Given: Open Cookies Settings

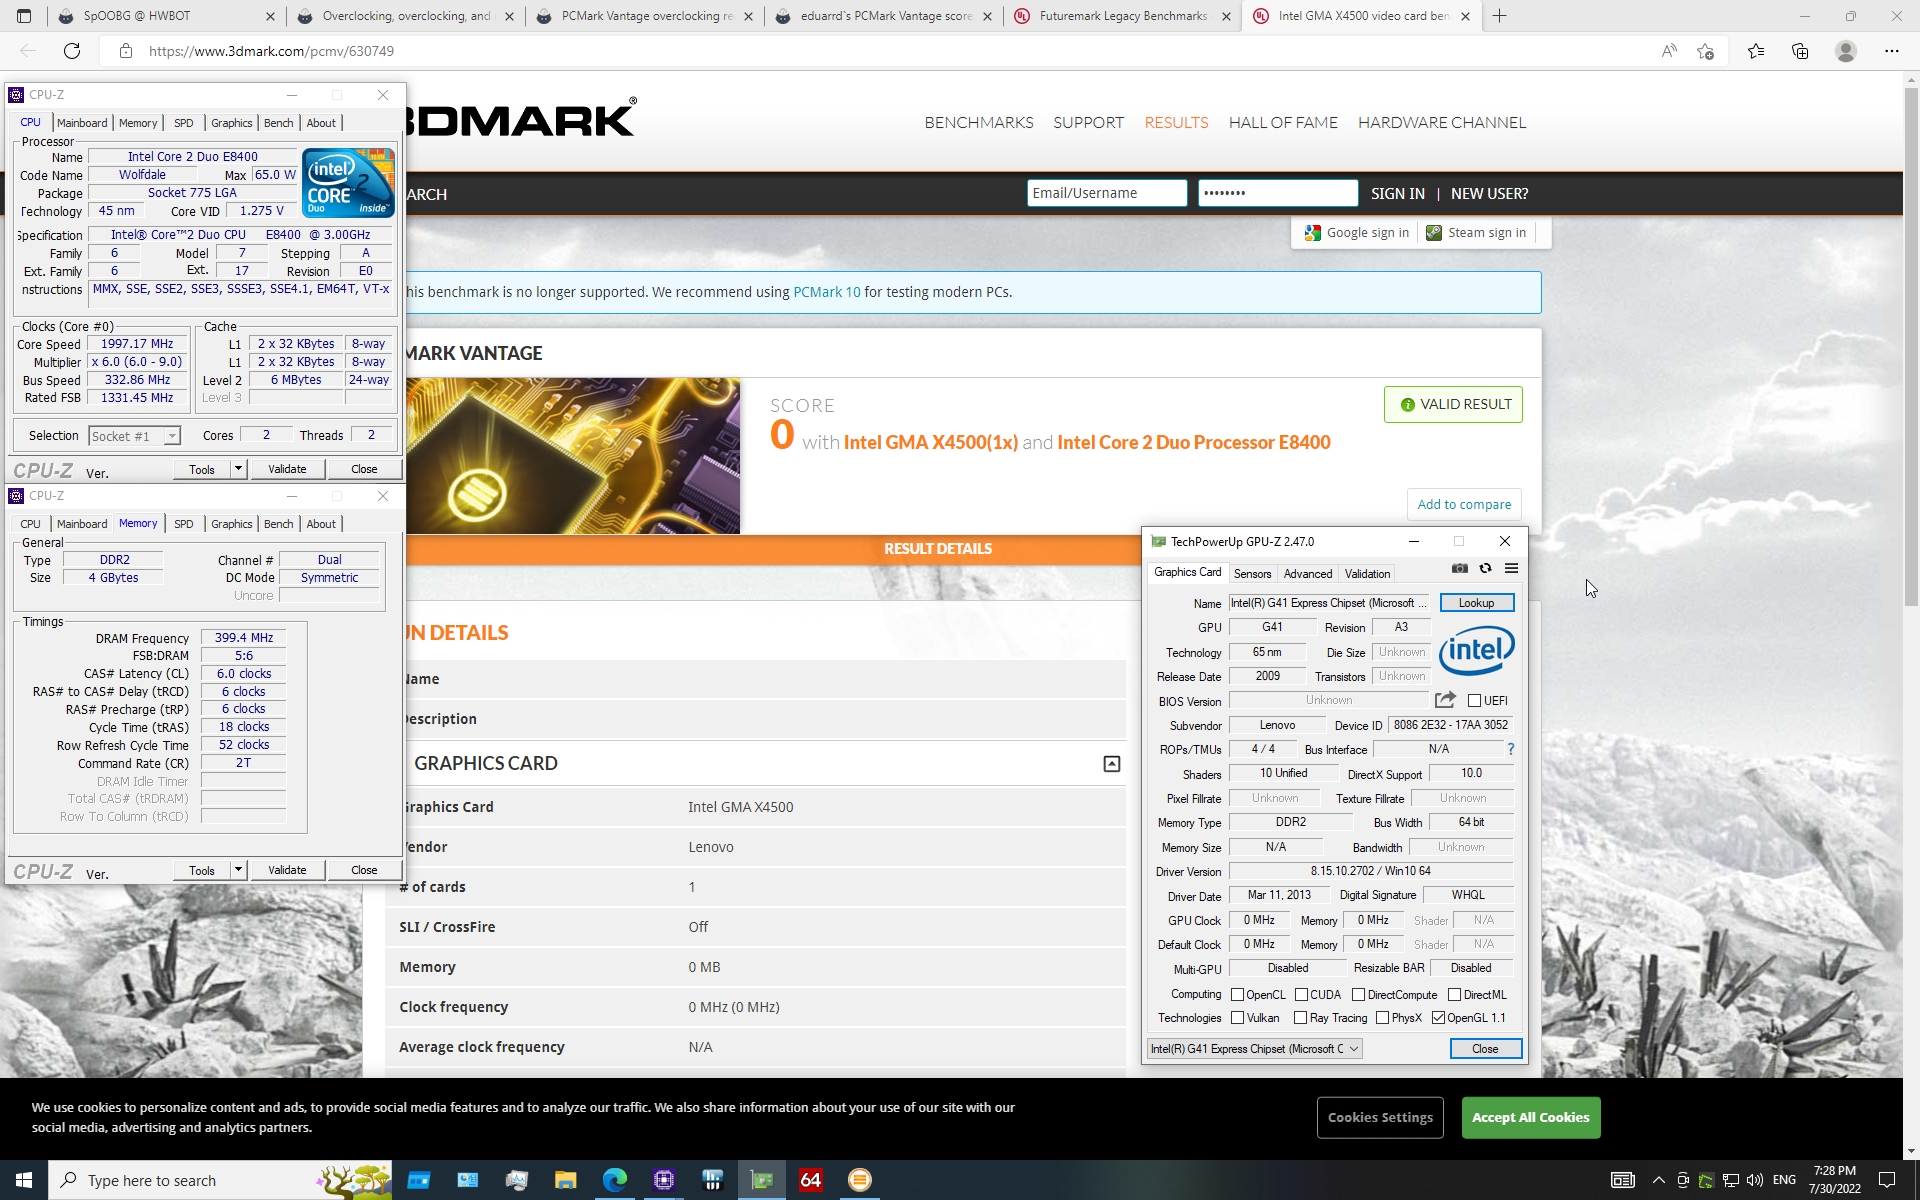Looking at the screenshot, I should click(x=1380, y=1117).
